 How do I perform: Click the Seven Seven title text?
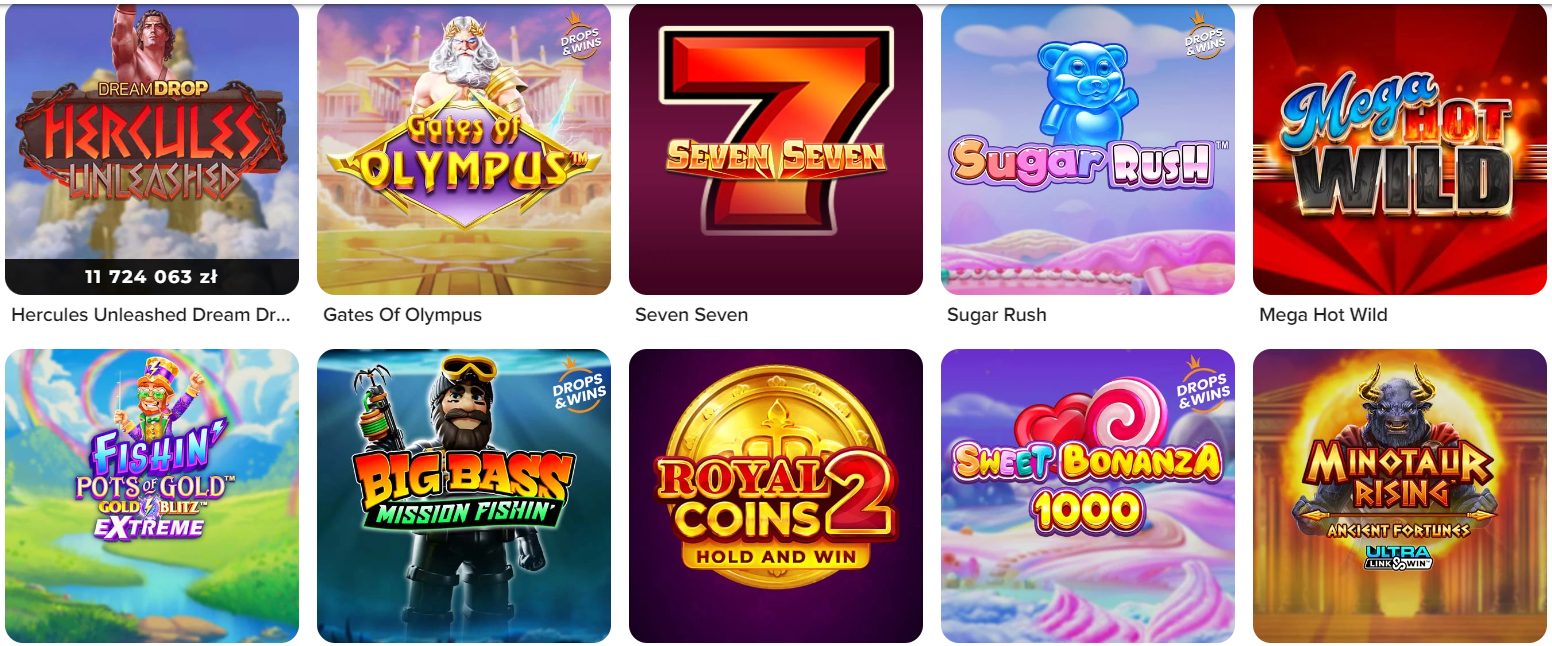pos(691,315)
